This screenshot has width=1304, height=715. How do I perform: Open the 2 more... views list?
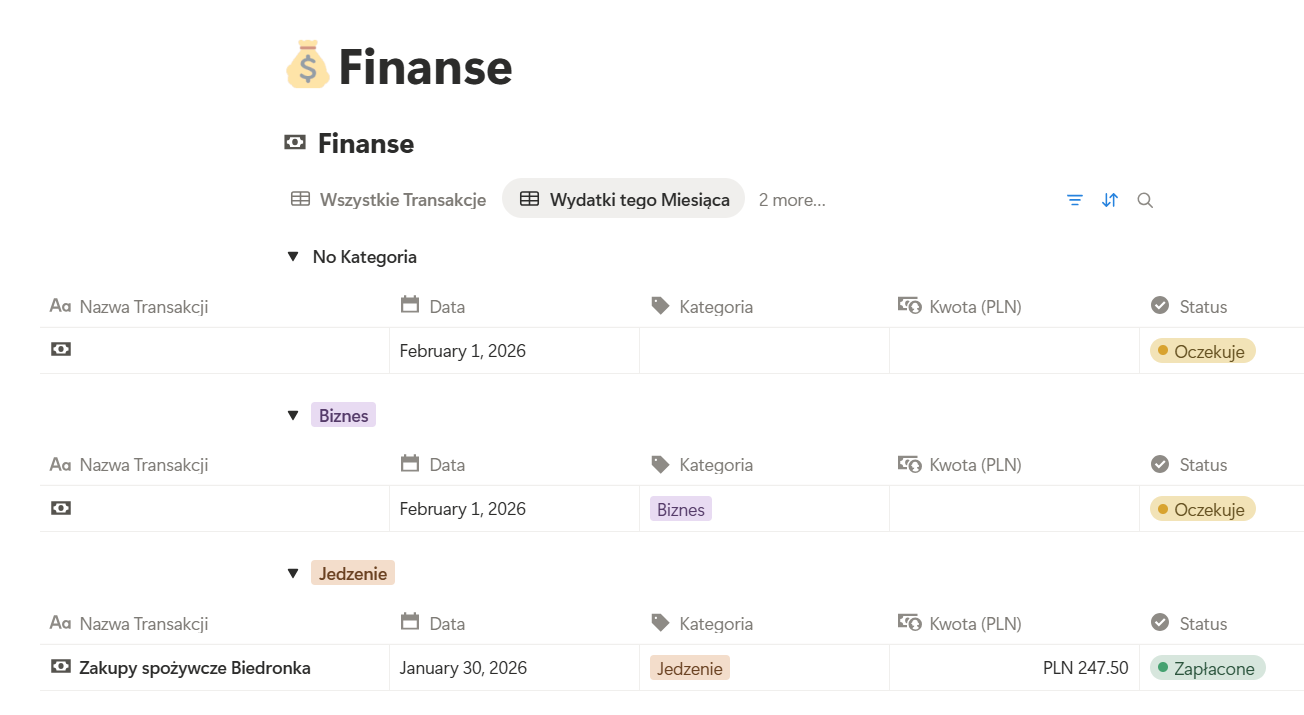click(791, 199)
